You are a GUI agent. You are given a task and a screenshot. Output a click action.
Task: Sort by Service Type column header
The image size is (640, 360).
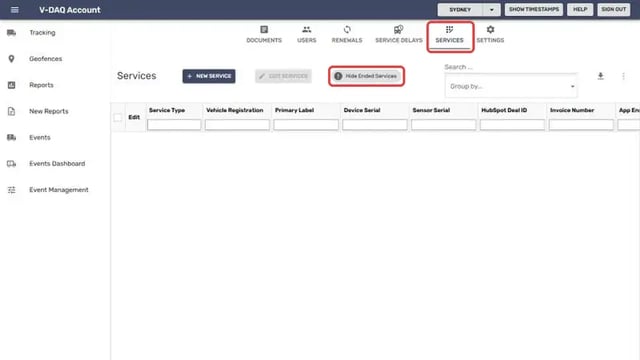click(167, 110)
